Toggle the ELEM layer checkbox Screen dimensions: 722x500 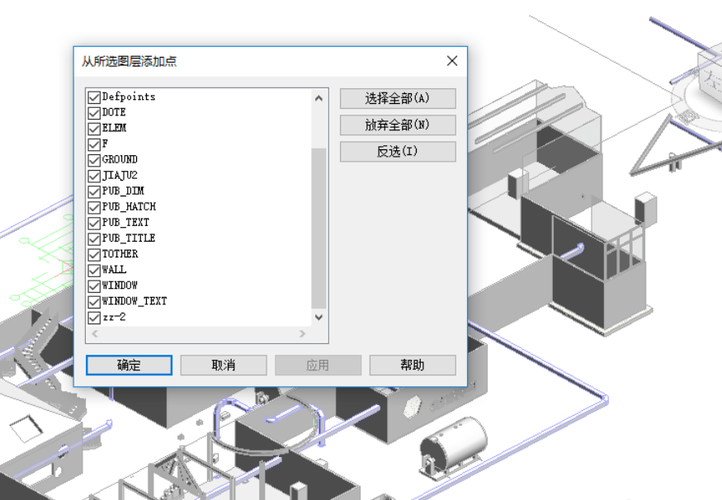pos(94,128)
